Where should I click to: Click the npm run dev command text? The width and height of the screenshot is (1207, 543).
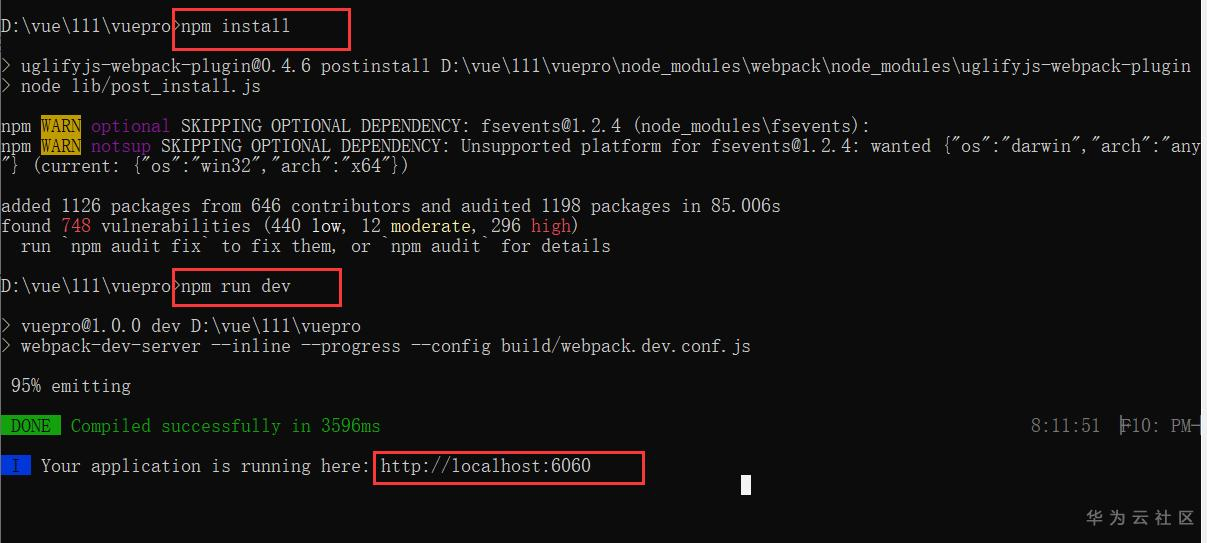point(236,286)
